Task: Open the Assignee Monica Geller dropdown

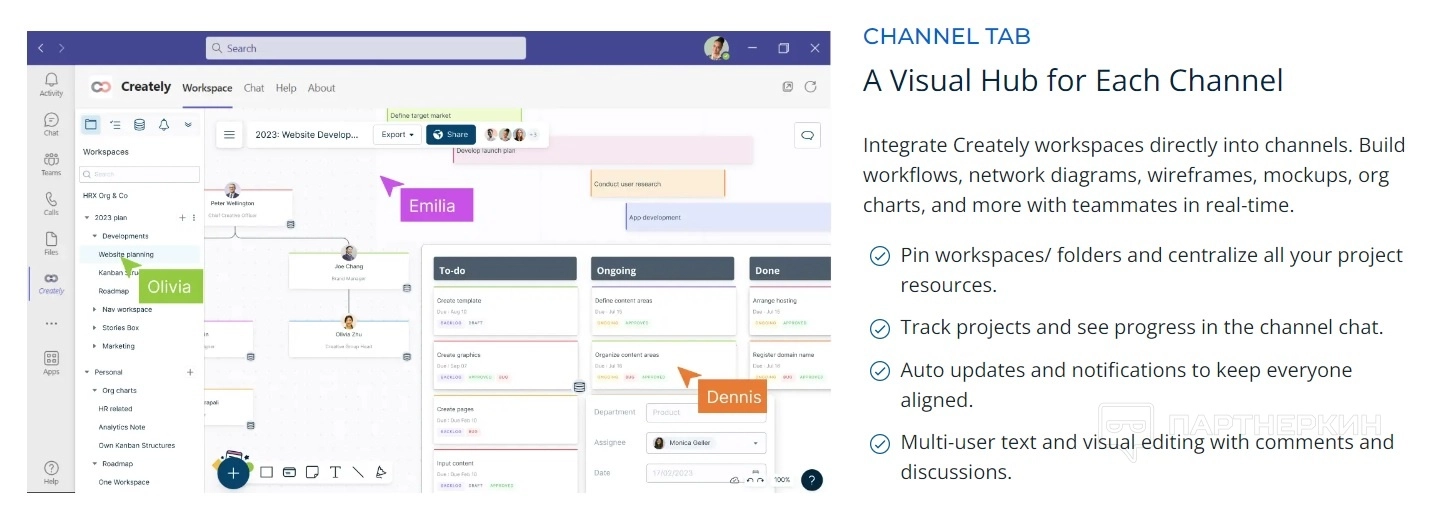Action: click(x=706, y=443)
